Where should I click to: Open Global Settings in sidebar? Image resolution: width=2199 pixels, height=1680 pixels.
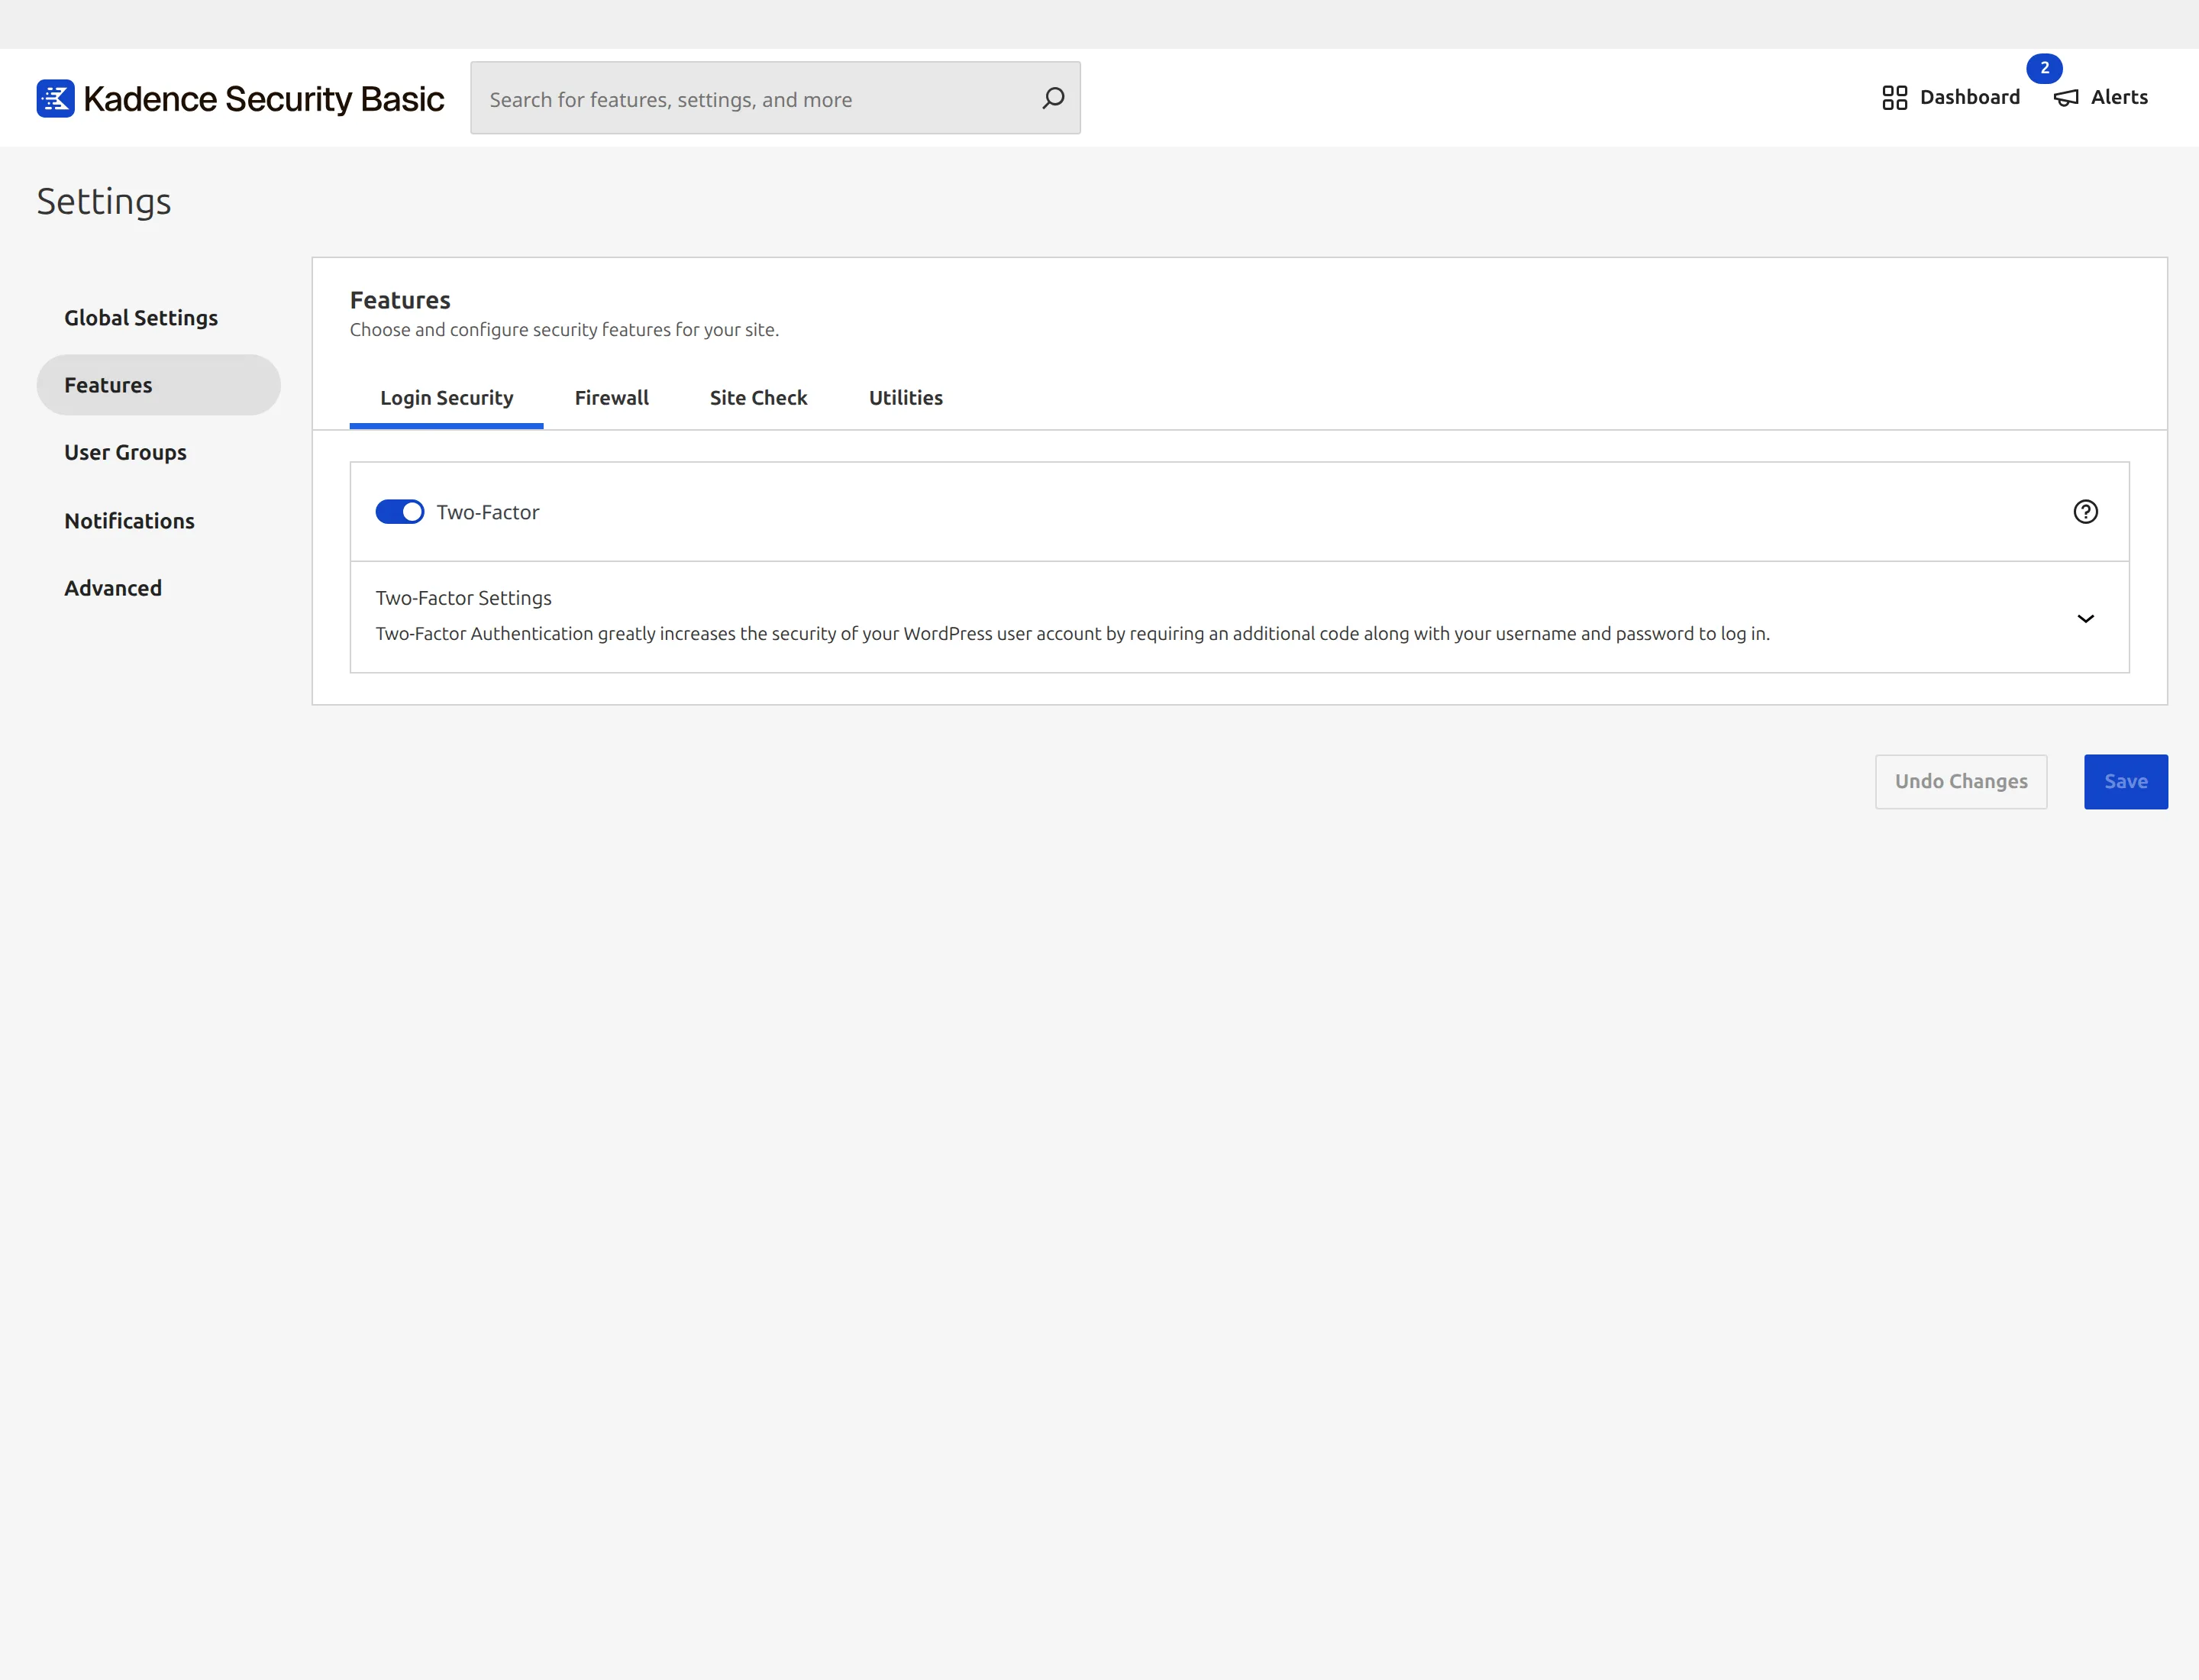141,318
